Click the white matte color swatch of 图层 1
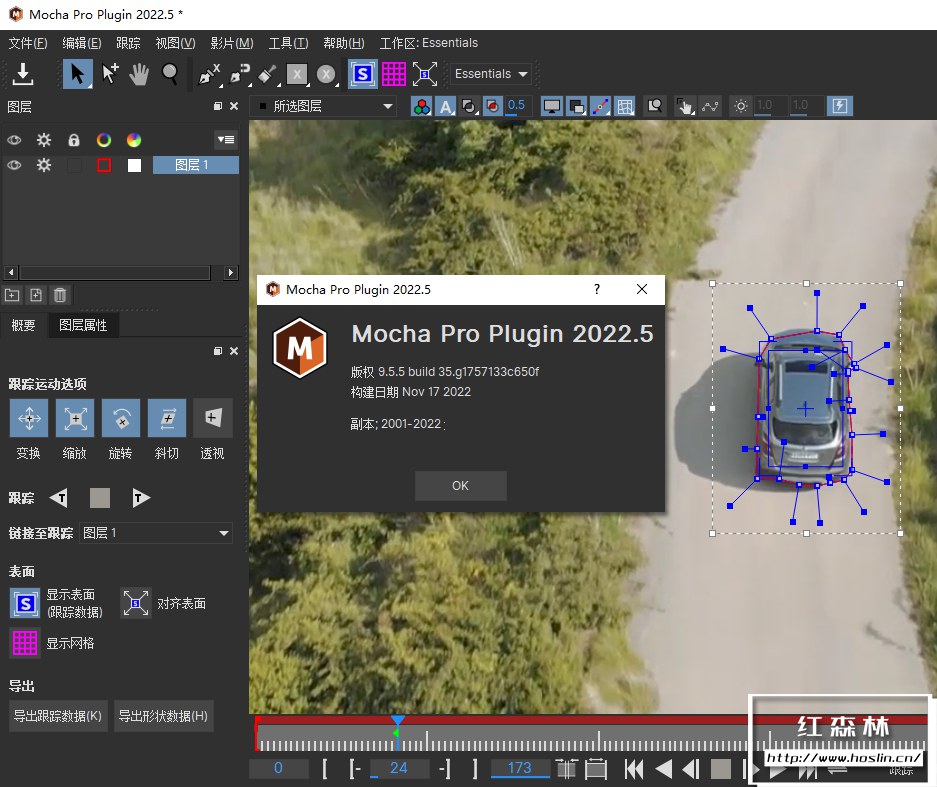Image resolution: width=937 pixels, height=787 pixels. click(134, 165)
